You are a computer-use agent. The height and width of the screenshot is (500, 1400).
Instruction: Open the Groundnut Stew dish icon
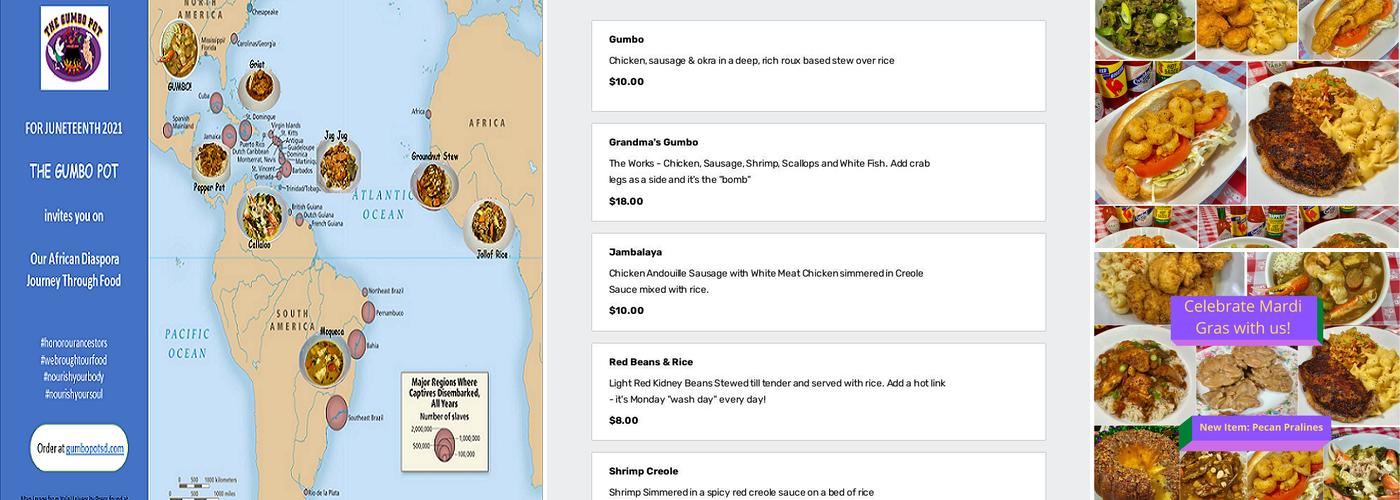(435, 183)
